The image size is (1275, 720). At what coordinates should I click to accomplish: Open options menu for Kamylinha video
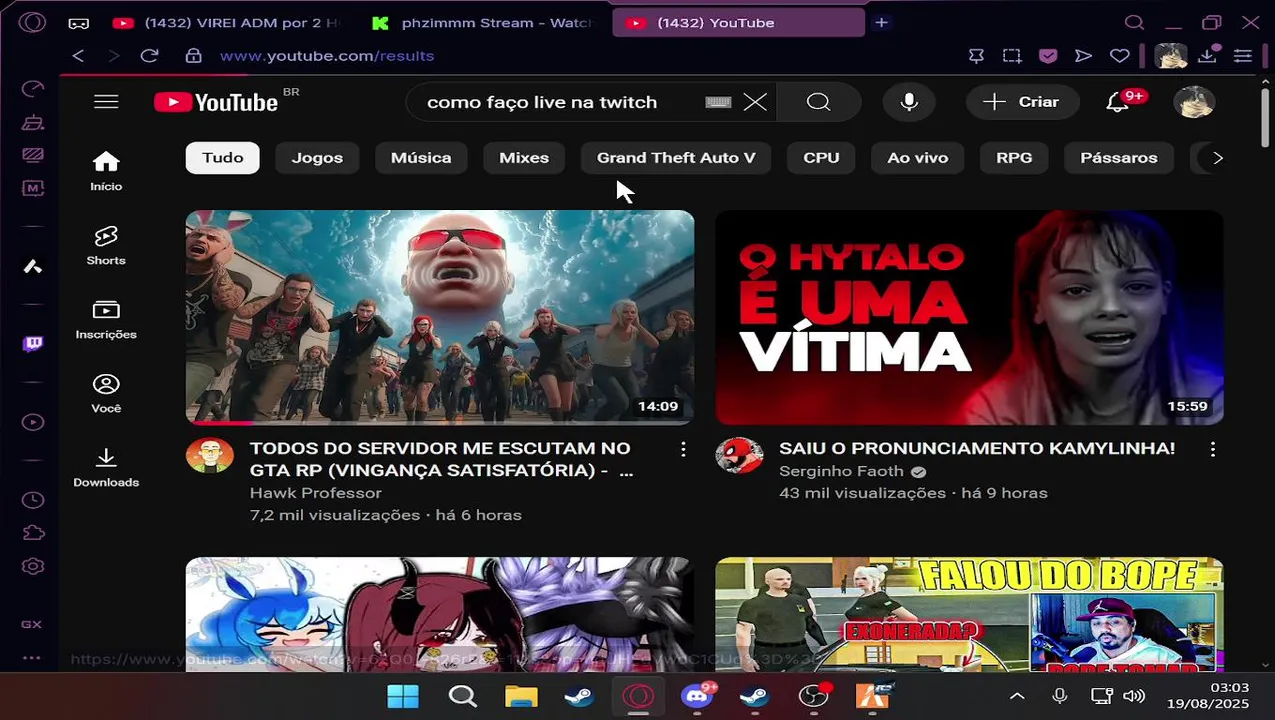click(1212, 450)
